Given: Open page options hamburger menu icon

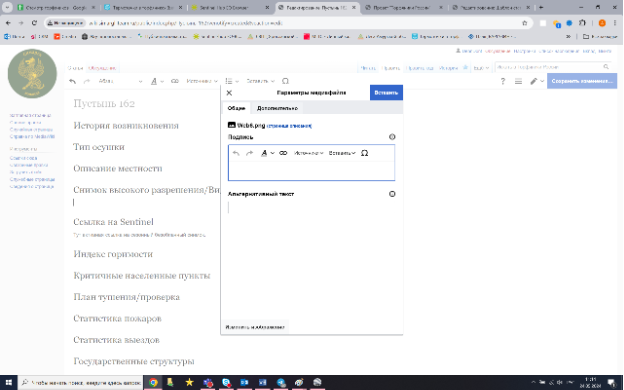Looking at the screenshot, I should click(518, 81).
